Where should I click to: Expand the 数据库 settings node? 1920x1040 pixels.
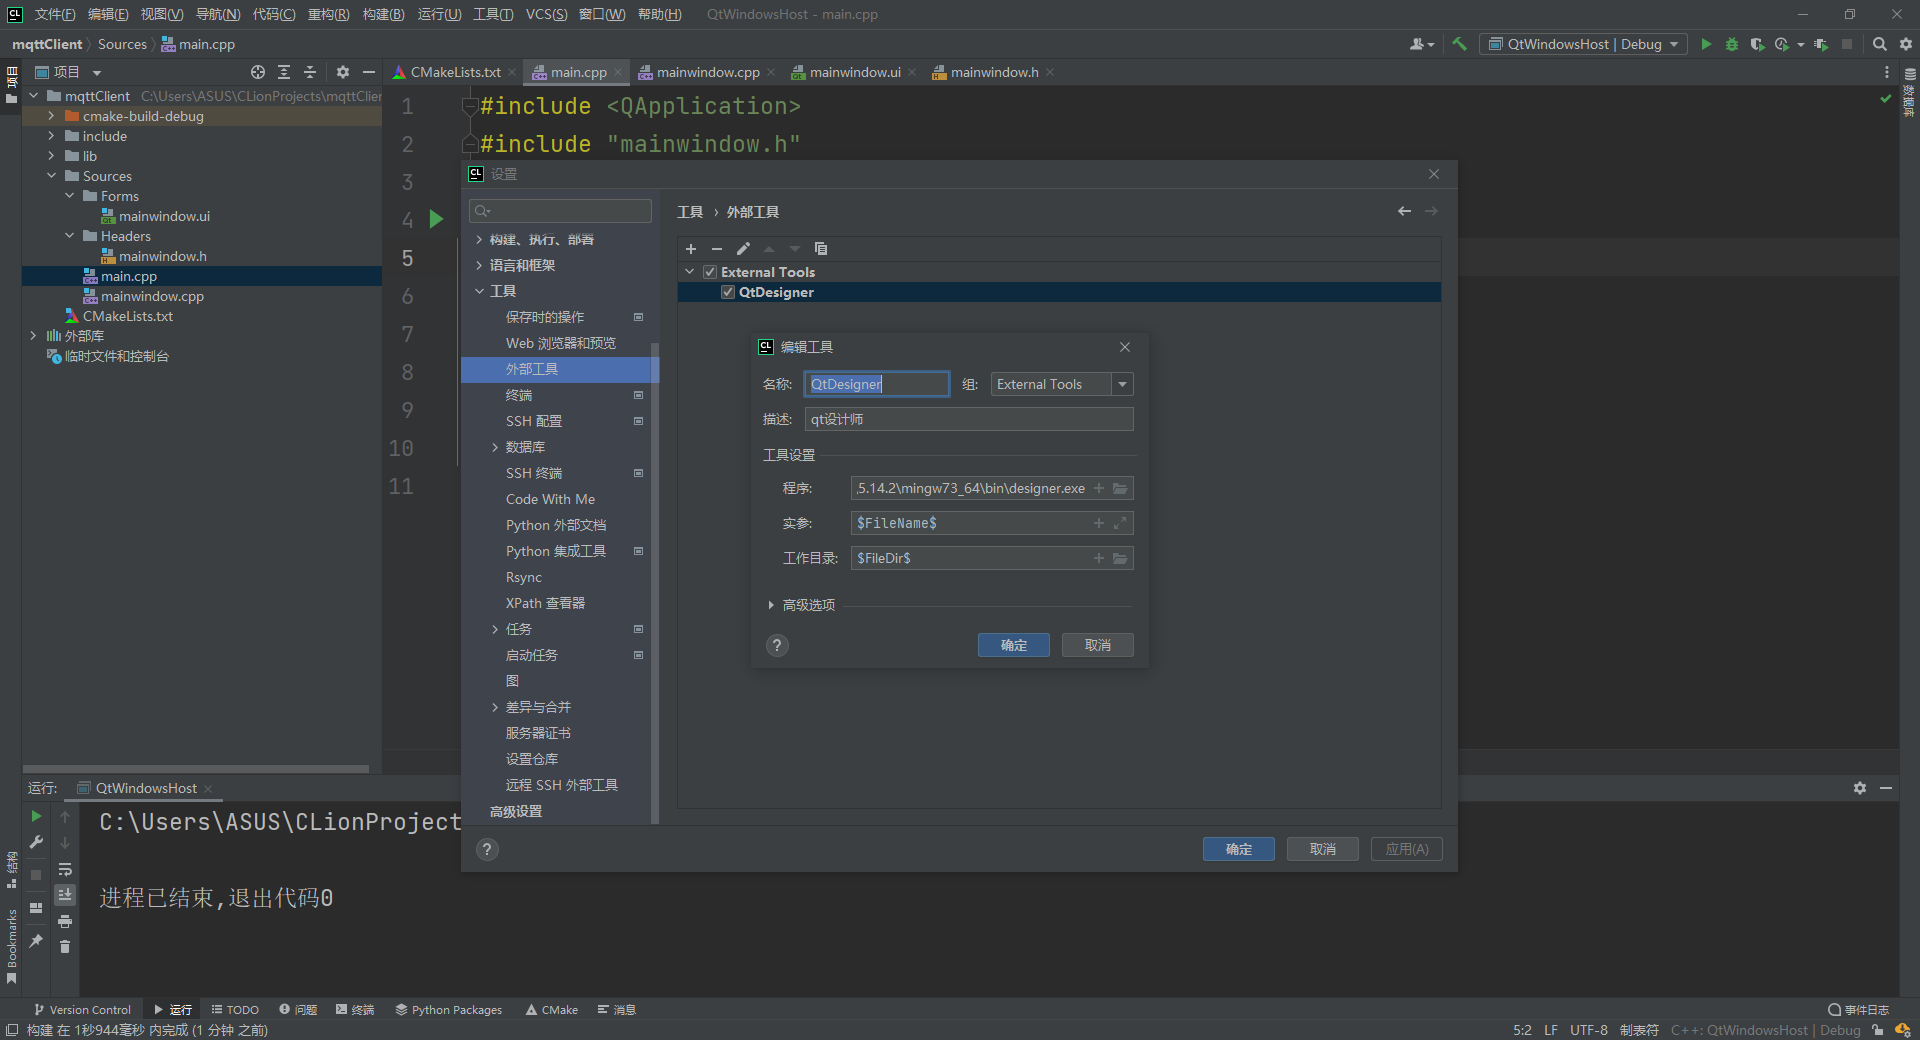click(495, 447)
